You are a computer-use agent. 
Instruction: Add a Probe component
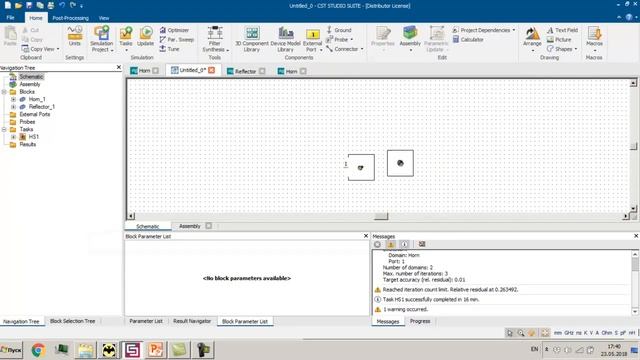pyautogui.click(x=337, y=40)
